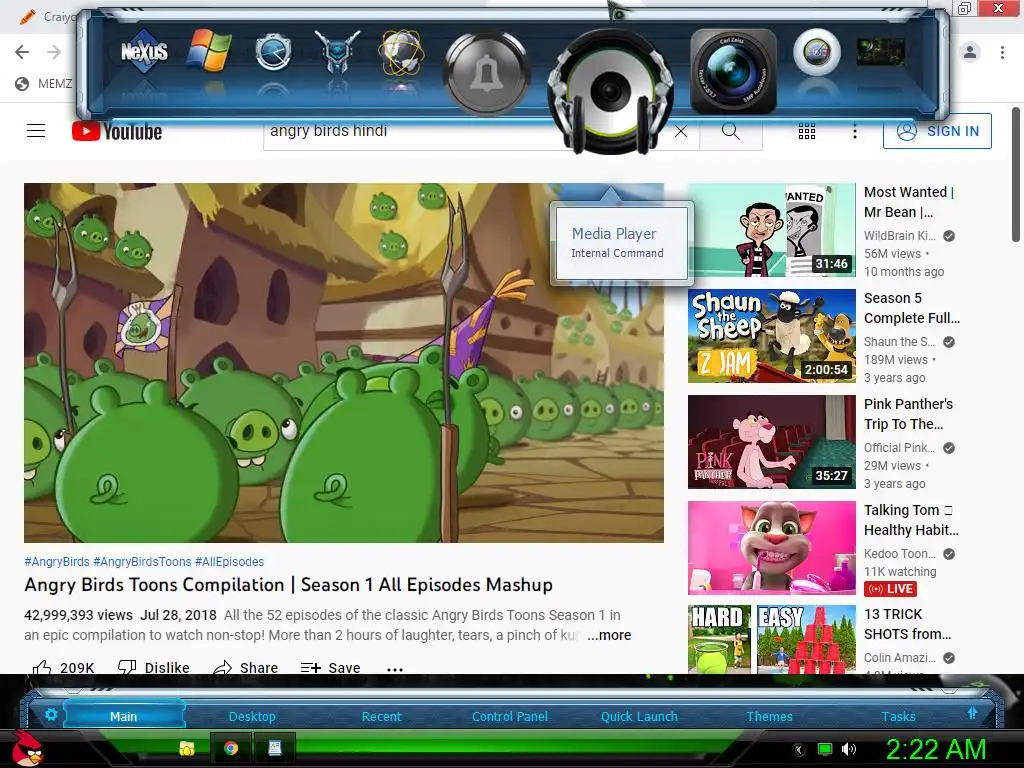Open the Quick Launch tab

(639, 716)
